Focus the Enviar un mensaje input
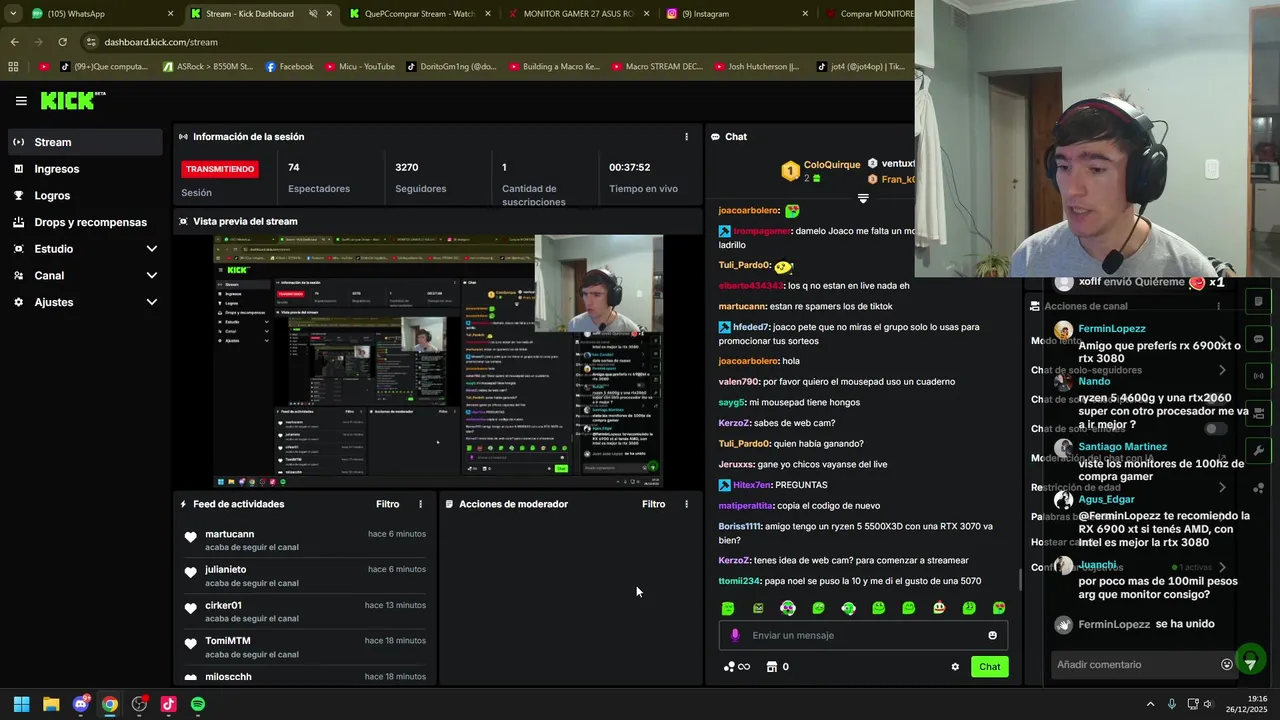Image resolution: width=1280 pixels, height=720 pixels. 863,635
